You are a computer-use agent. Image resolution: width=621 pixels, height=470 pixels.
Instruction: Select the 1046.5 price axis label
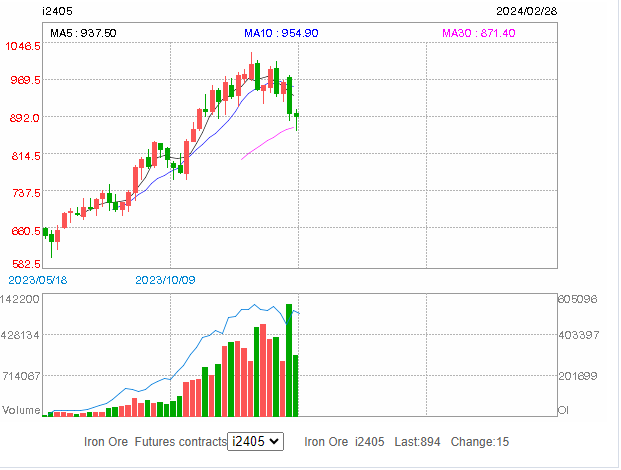pyautogui.click(x=21, y=46)
